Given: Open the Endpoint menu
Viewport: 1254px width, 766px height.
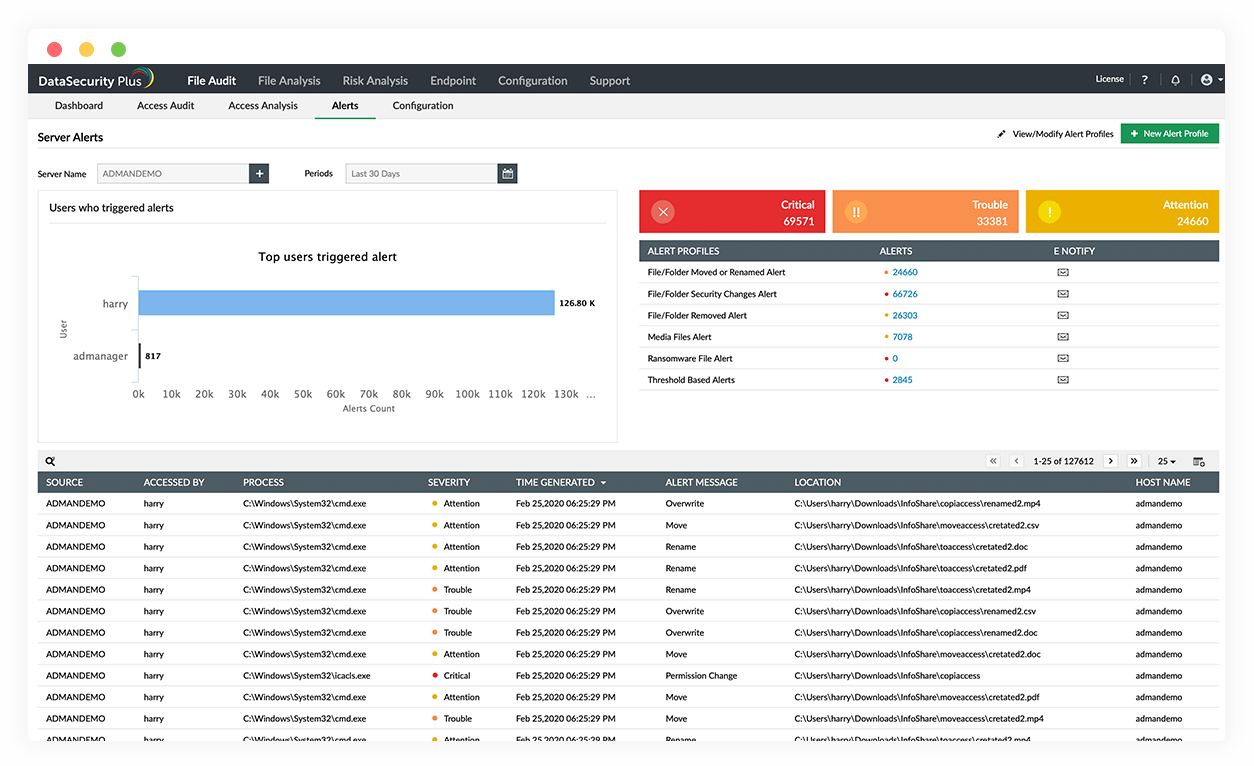Looking at the screenshot, I should click(x=453, y=81).
